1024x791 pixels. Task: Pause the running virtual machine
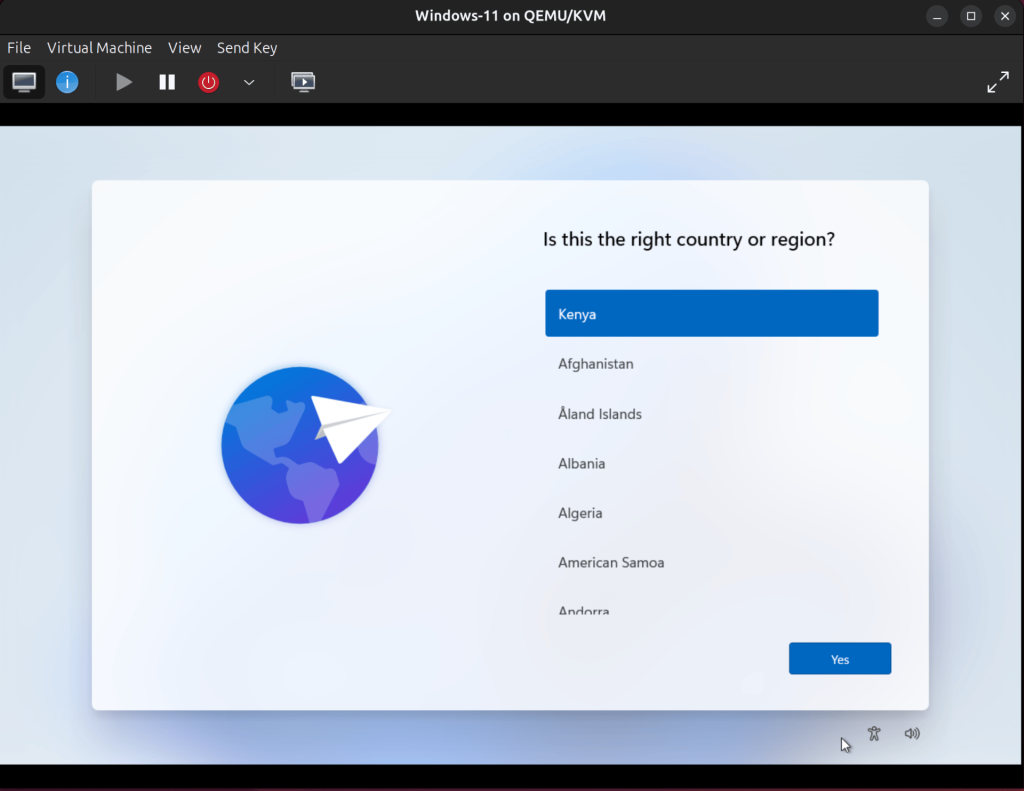[x=166, y=81]
